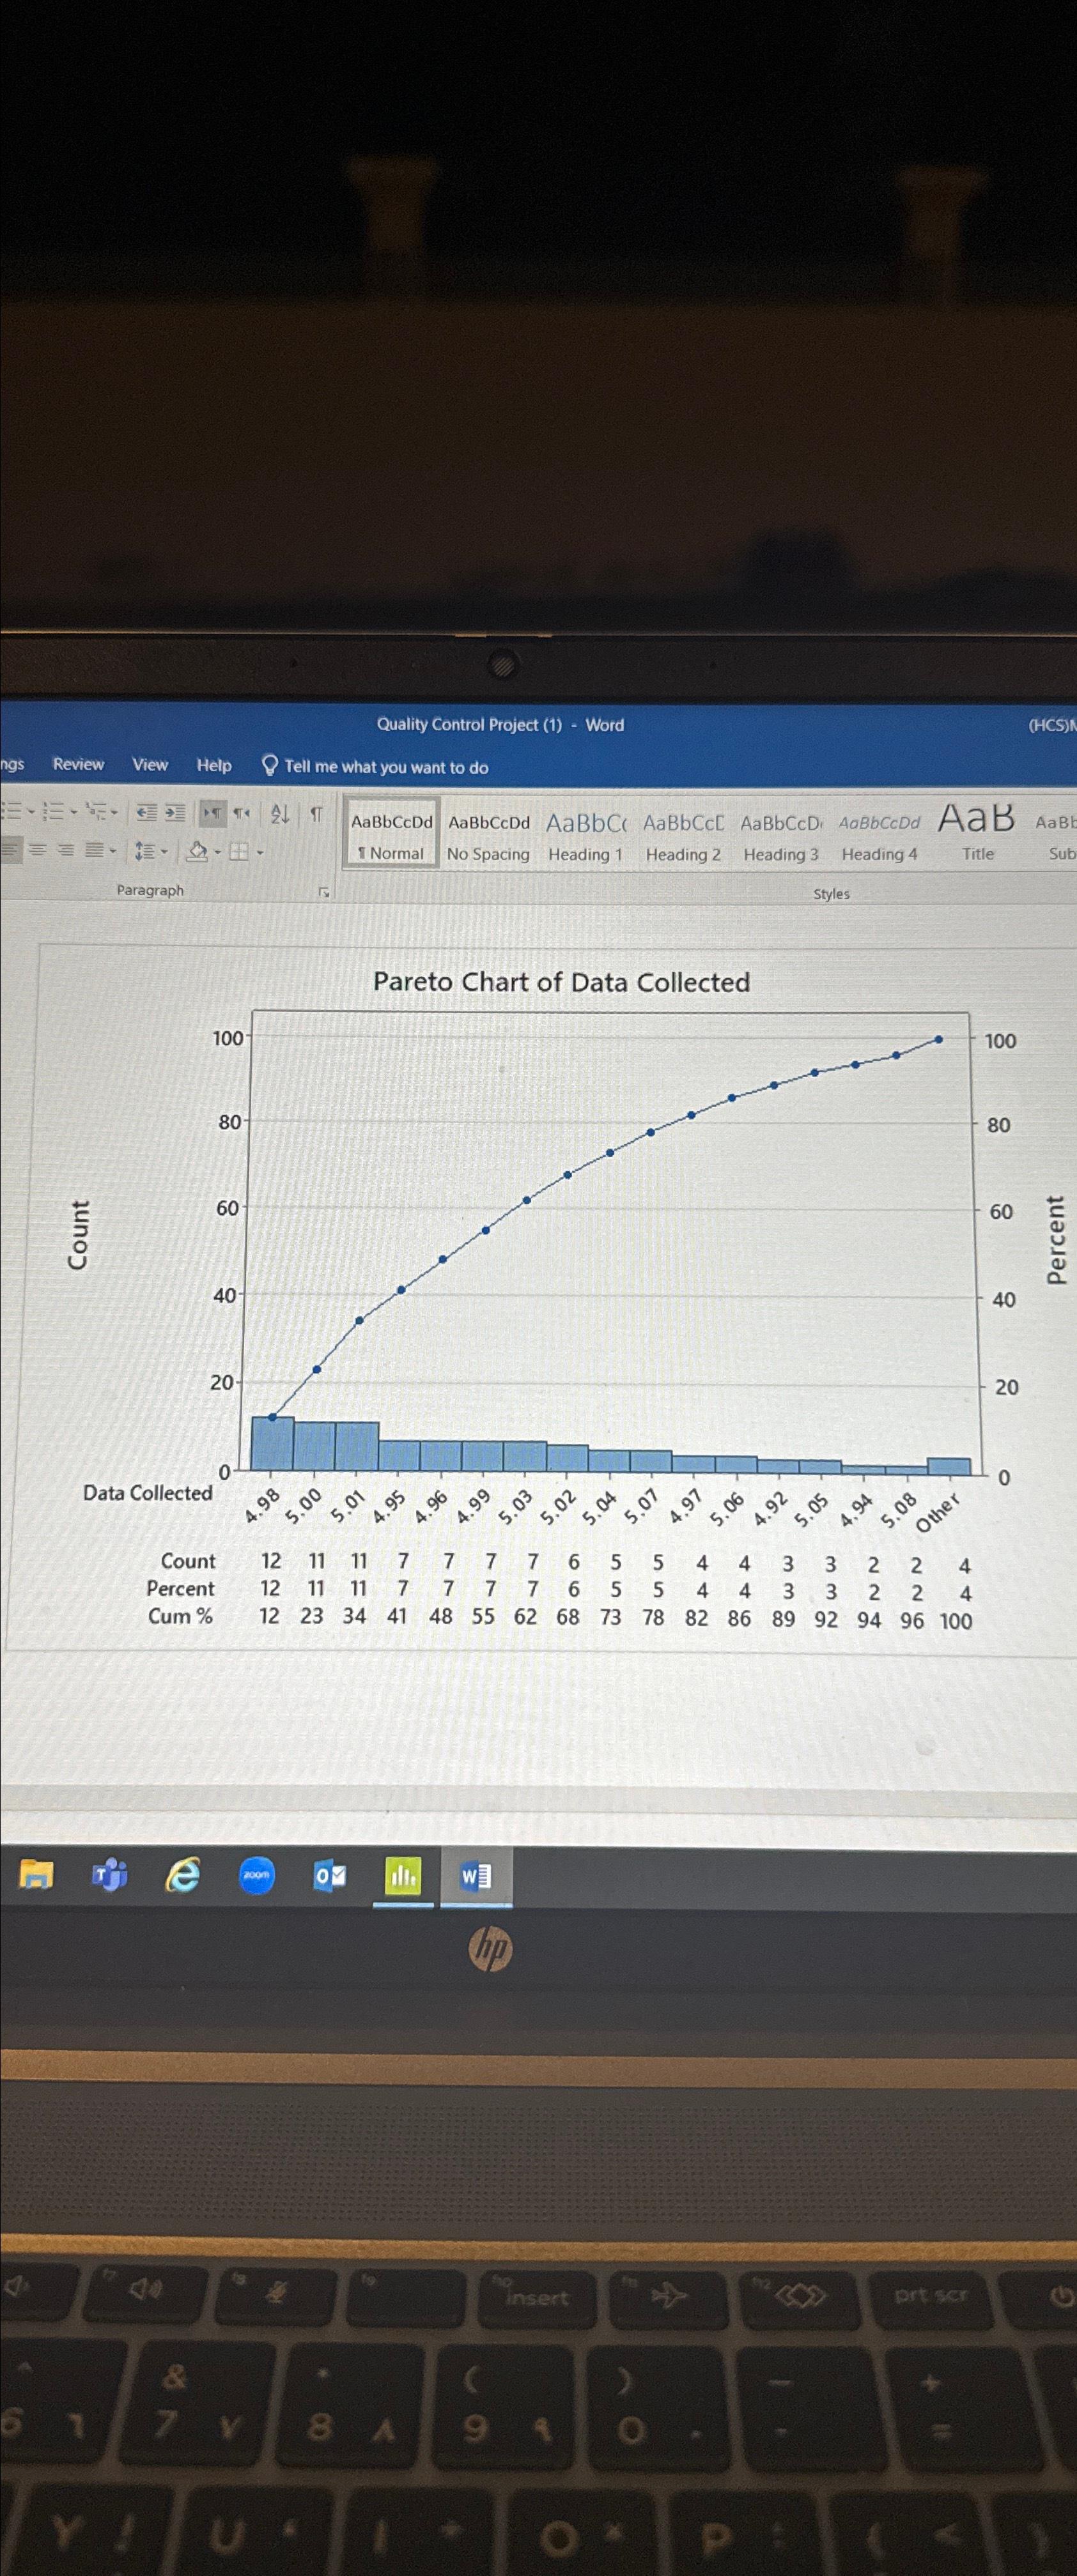Switch to the Review tab
The width and height of the screenshot is (1077, 2576).
coord(77,765)
